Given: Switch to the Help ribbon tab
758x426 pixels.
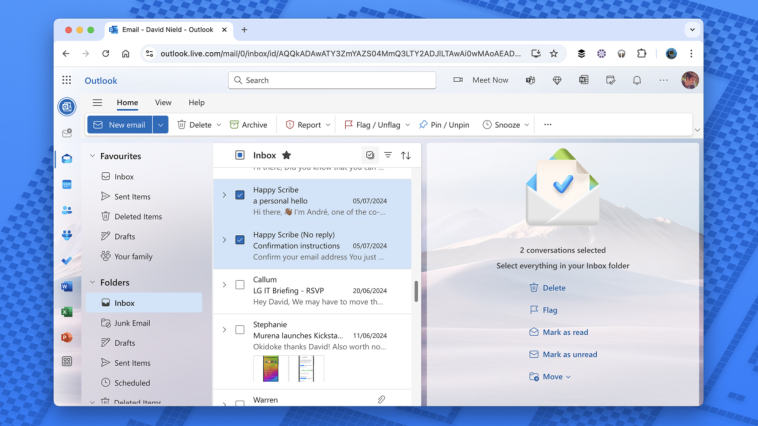Looking at the screenshot, I should pyautogui.click(x=196, y=103).
